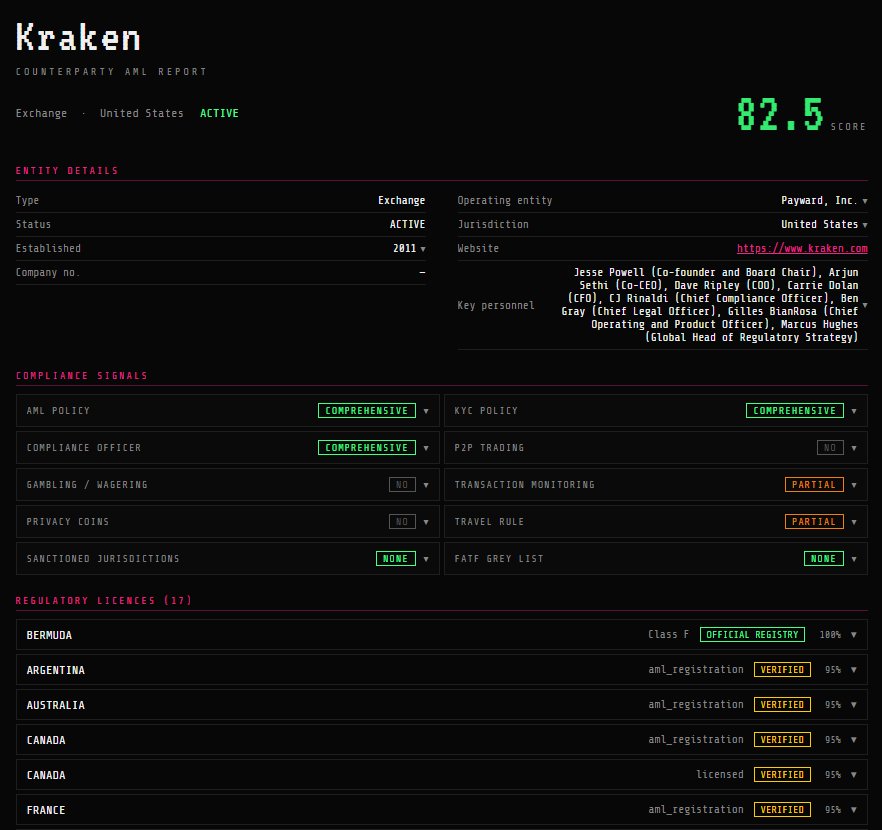
Task: Click the Sanctioned Jurisdictions NONE badge
Action: click(395, 558)
